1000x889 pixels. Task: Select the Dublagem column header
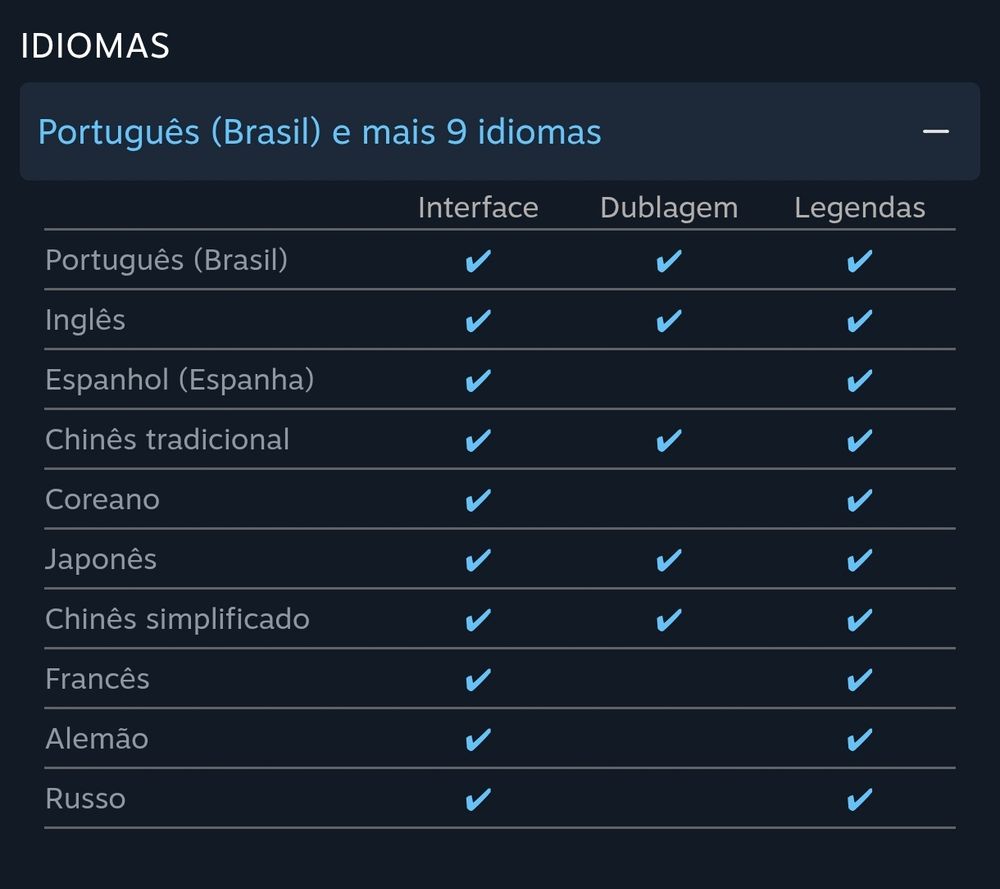pyautogui.click(x=669, y=208)
